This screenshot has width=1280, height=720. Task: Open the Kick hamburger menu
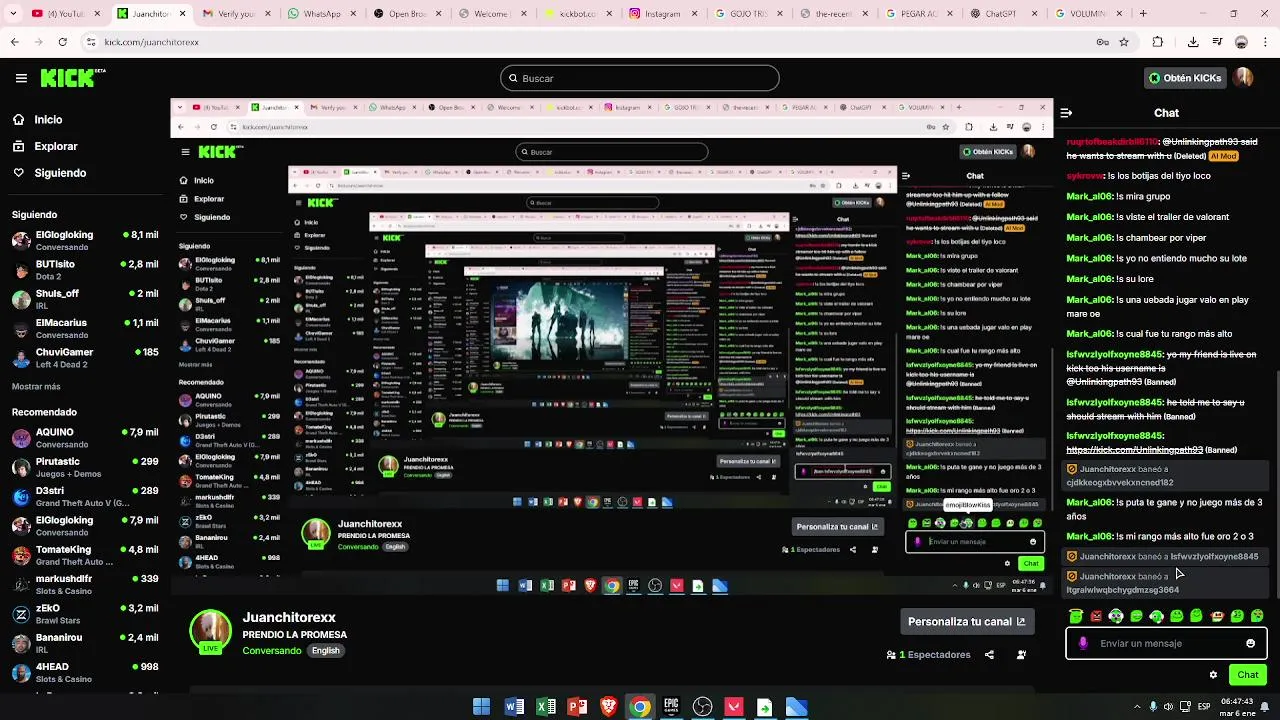point(21,78)
